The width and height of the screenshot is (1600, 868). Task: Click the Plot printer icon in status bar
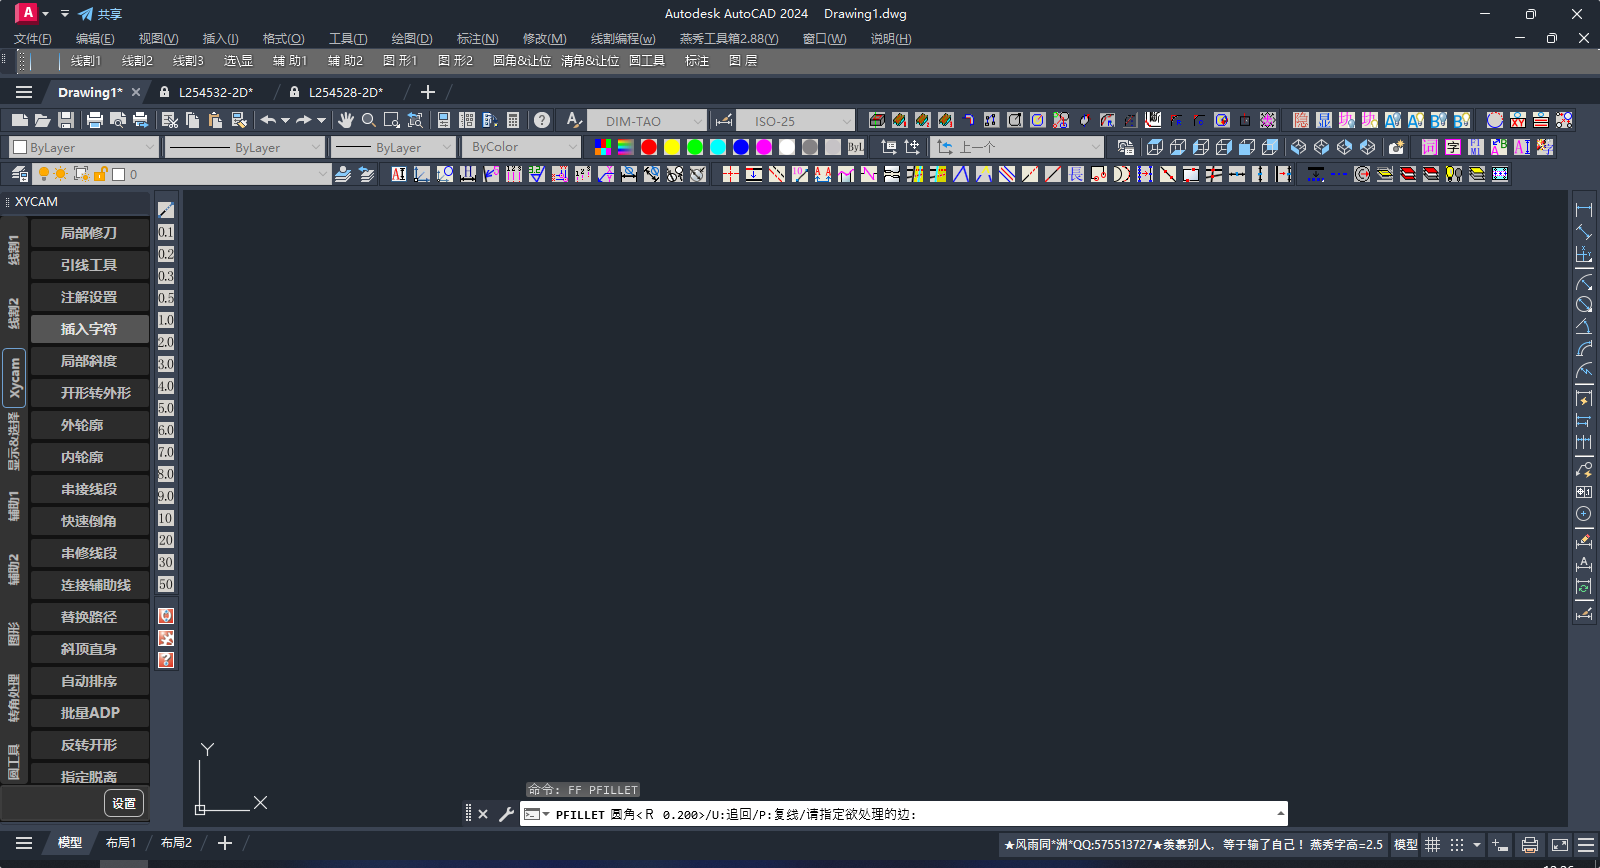tap(1530, 845)
